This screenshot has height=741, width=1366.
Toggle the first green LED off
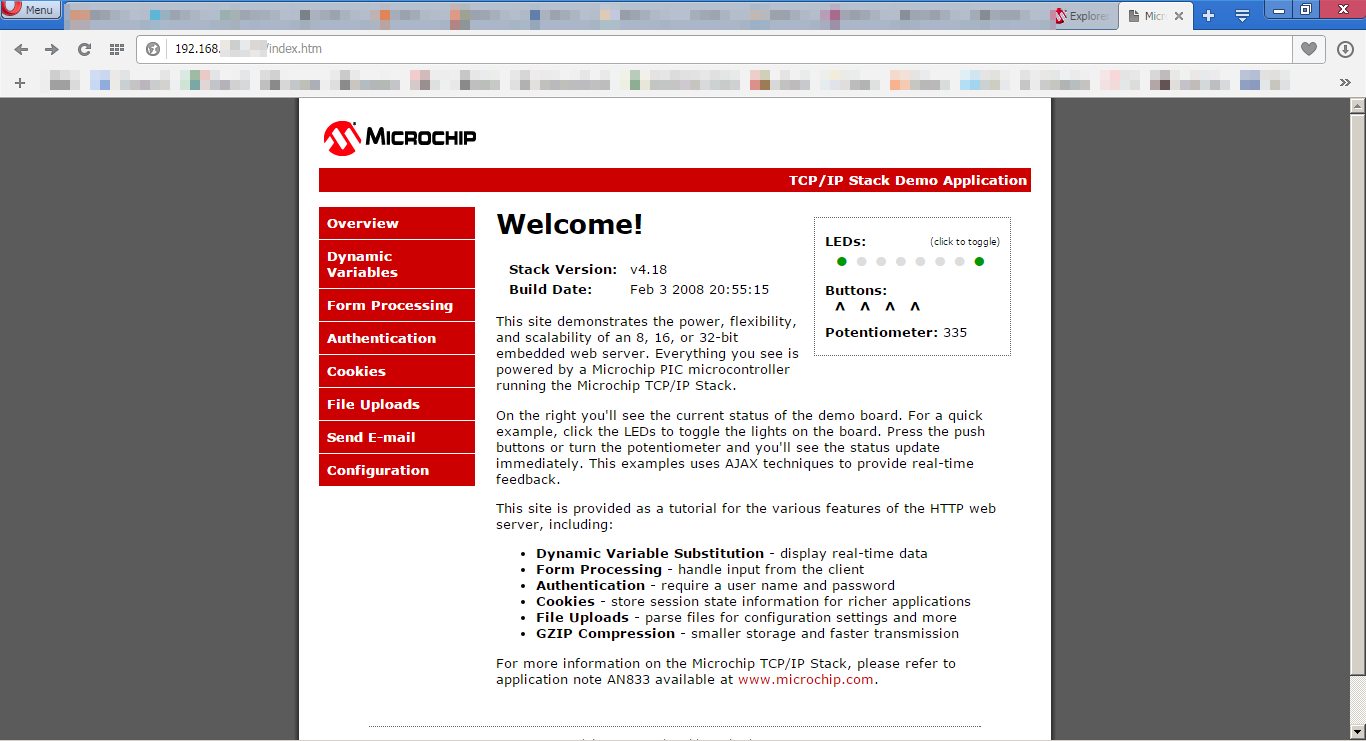coord(842,262)
